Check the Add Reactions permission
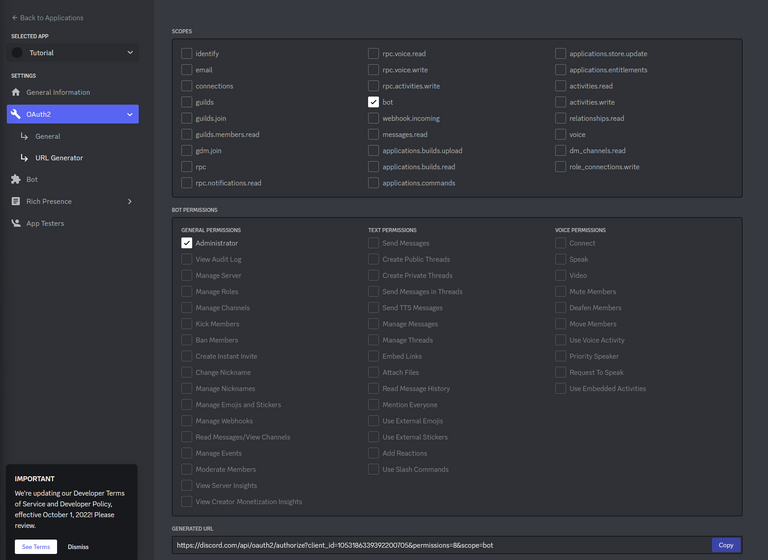The width and height of the screenshot is (768, 560). tap(373, 453)
